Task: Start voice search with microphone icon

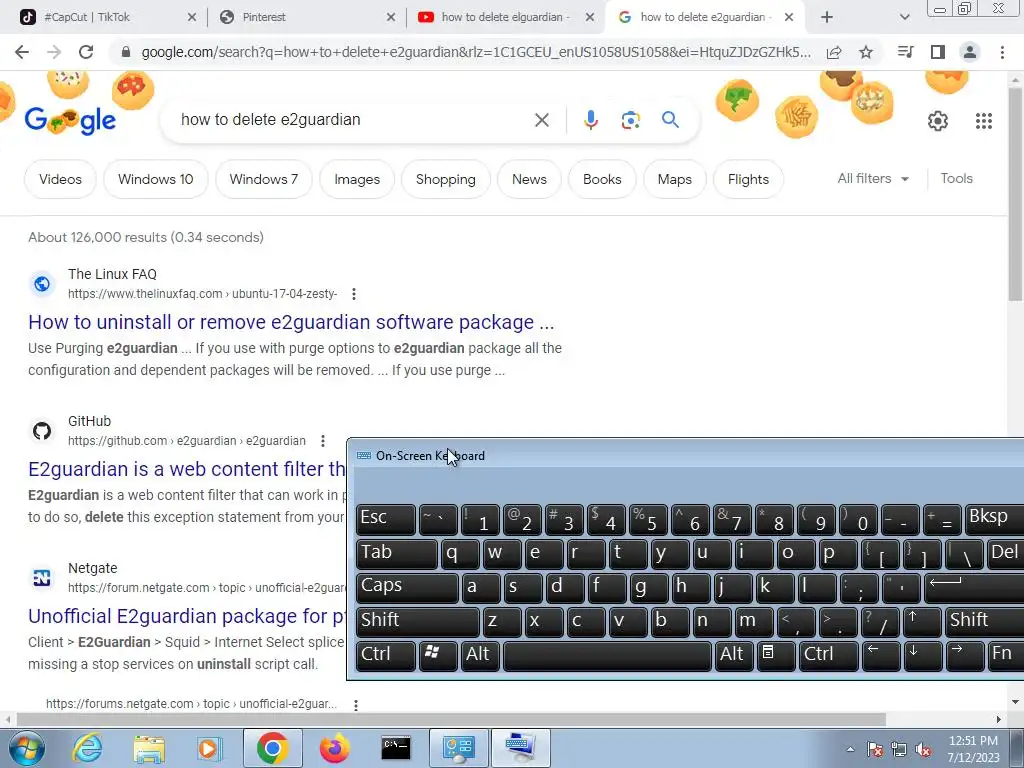Action: point(590,120)
